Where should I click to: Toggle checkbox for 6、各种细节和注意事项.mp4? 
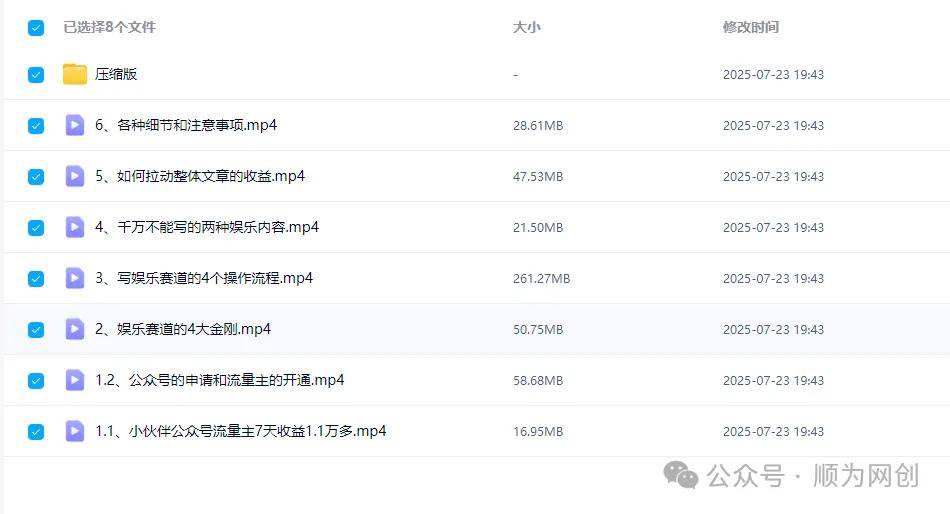tap(36, 126)
